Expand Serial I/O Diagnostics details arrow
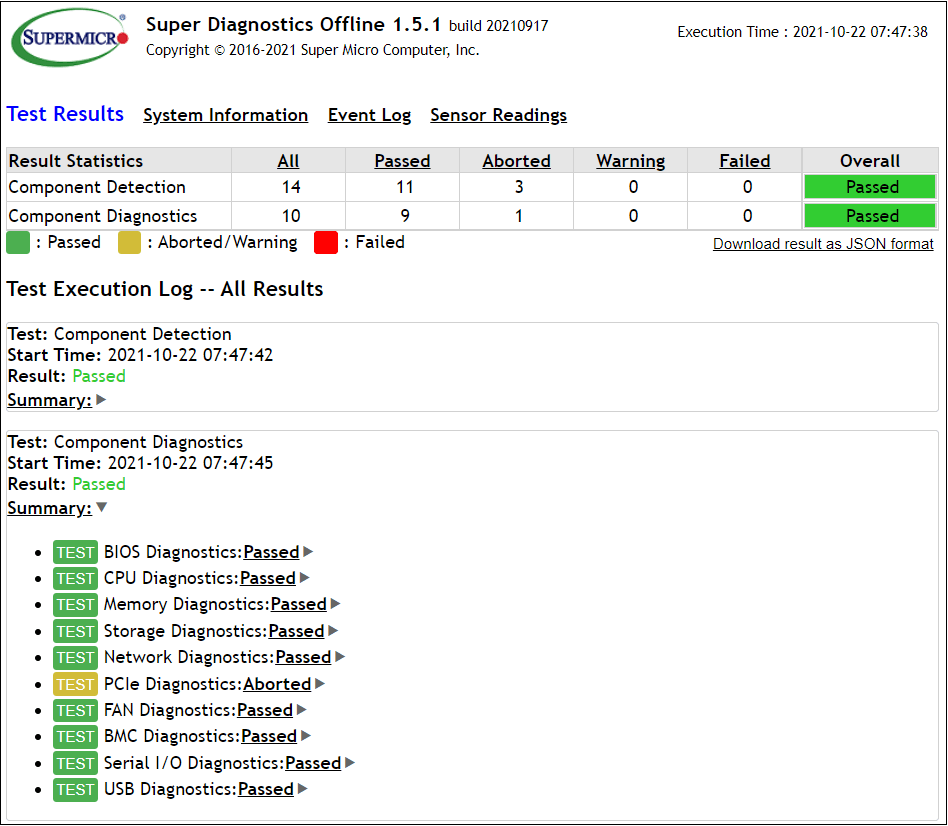Image resolution: width=948 pixels, height=826 pixels. (350, 763)
